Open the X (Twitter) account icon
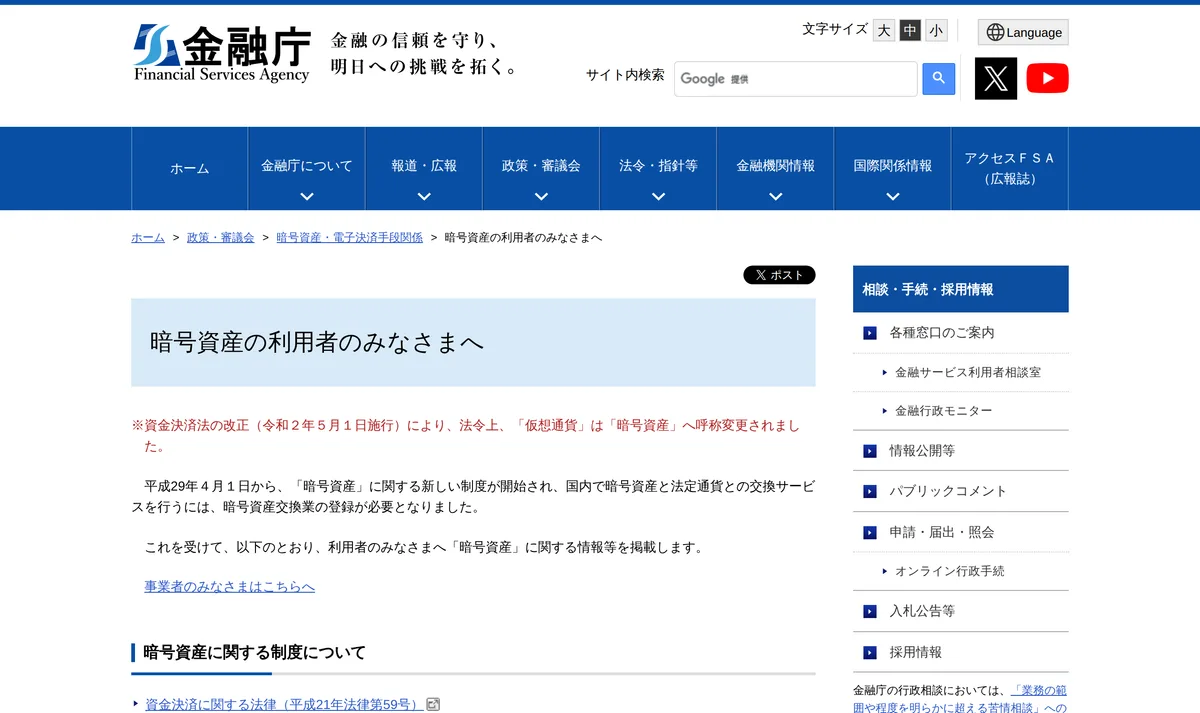The height and width of the screenshot is (713, 1200). [996, 78]
